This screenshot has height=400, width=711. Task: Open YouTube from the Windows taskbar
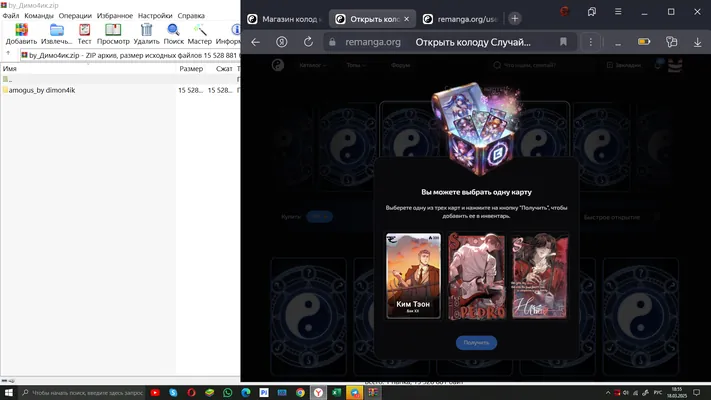155,393
